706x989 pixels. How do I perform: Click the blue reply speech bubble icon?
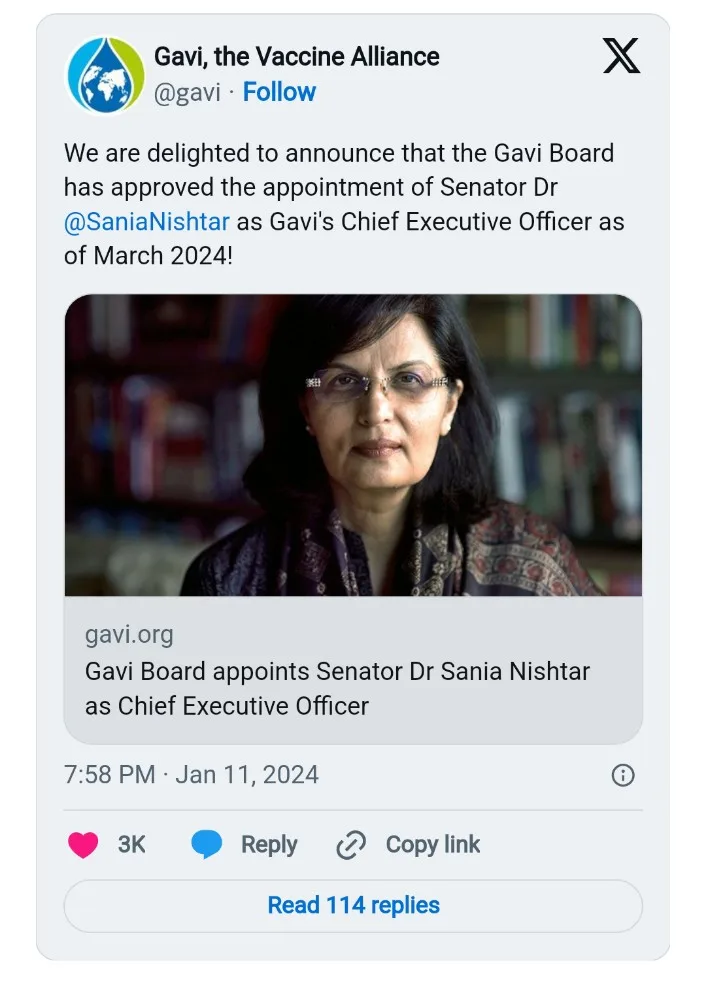[207, 845]
